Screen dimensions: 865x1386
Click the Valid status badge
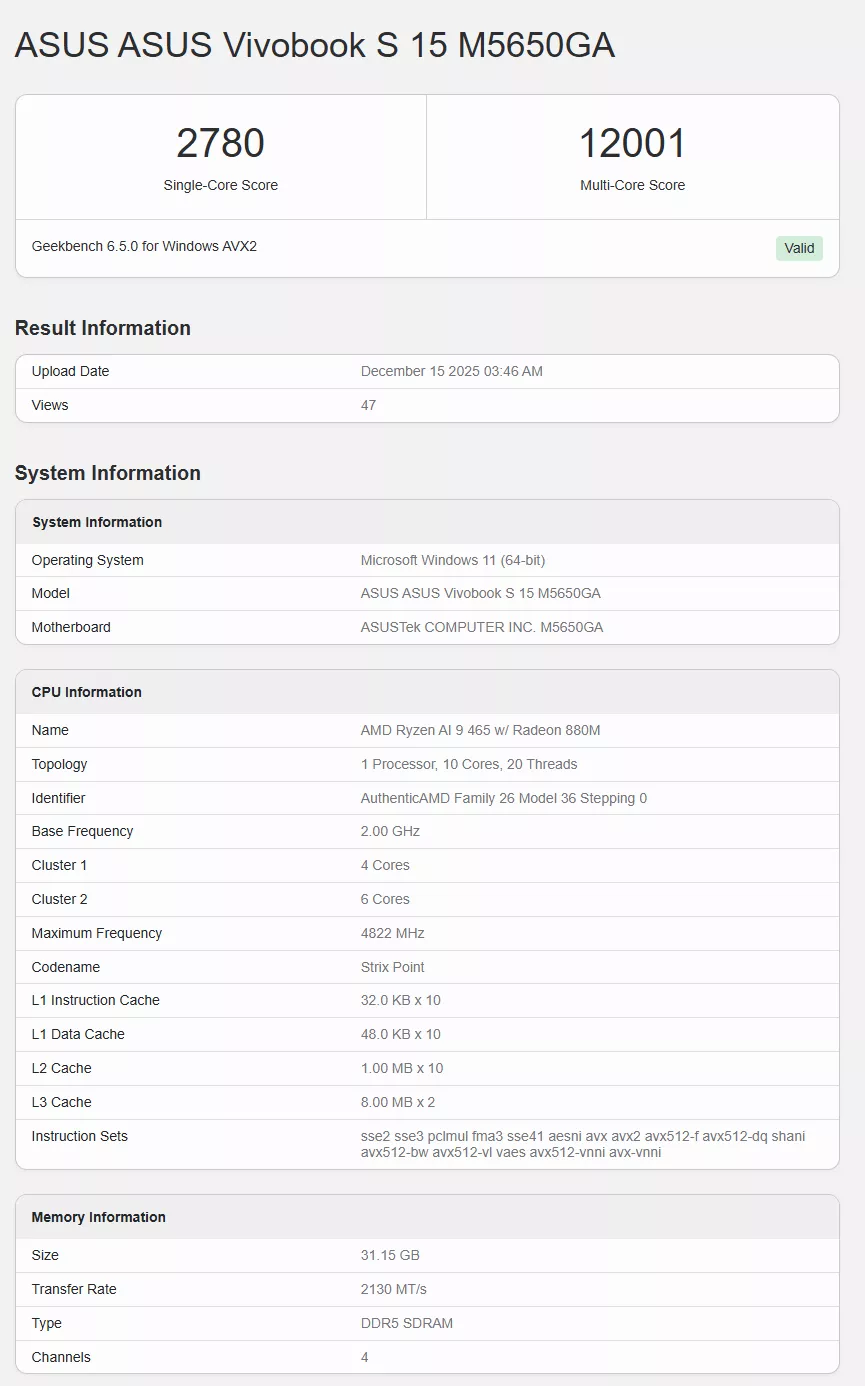pyautogui.click(x=799, y=248)
